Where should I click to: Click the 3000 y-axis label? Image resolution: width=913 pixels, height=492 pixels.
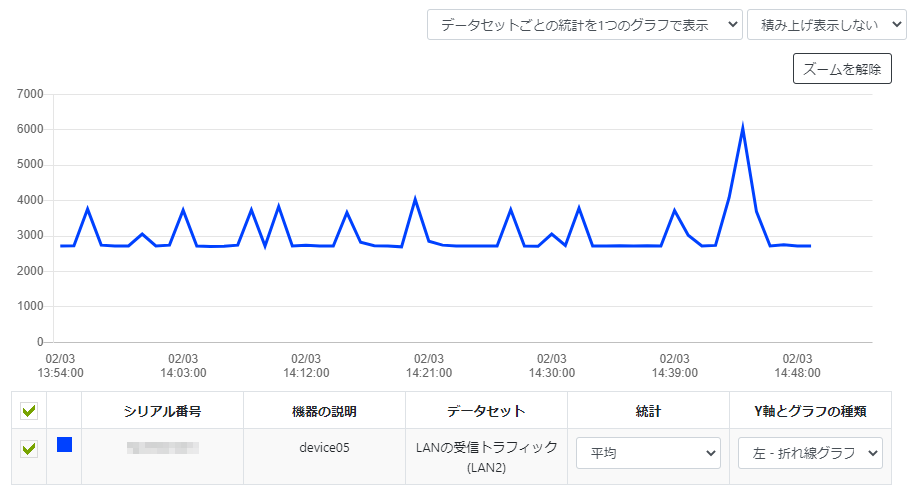(30, 235)
